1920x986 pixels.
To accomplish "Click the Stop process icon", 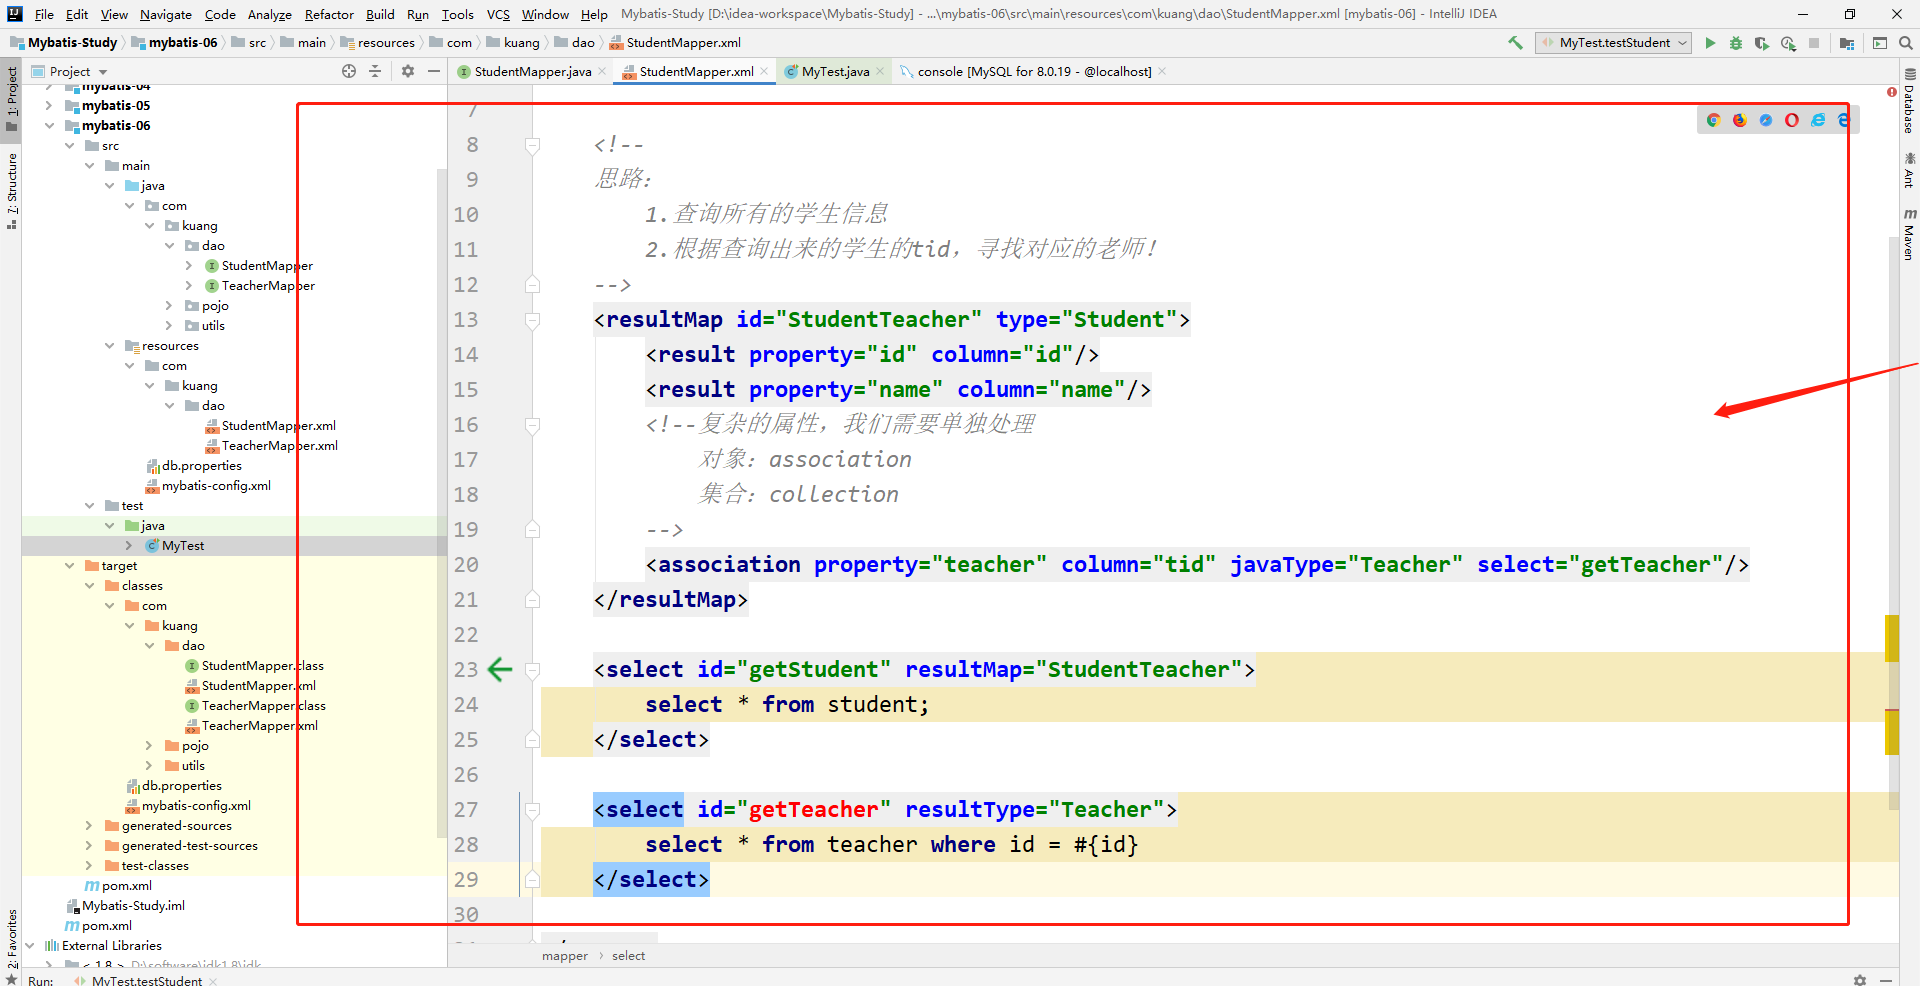I will 1814,43.
